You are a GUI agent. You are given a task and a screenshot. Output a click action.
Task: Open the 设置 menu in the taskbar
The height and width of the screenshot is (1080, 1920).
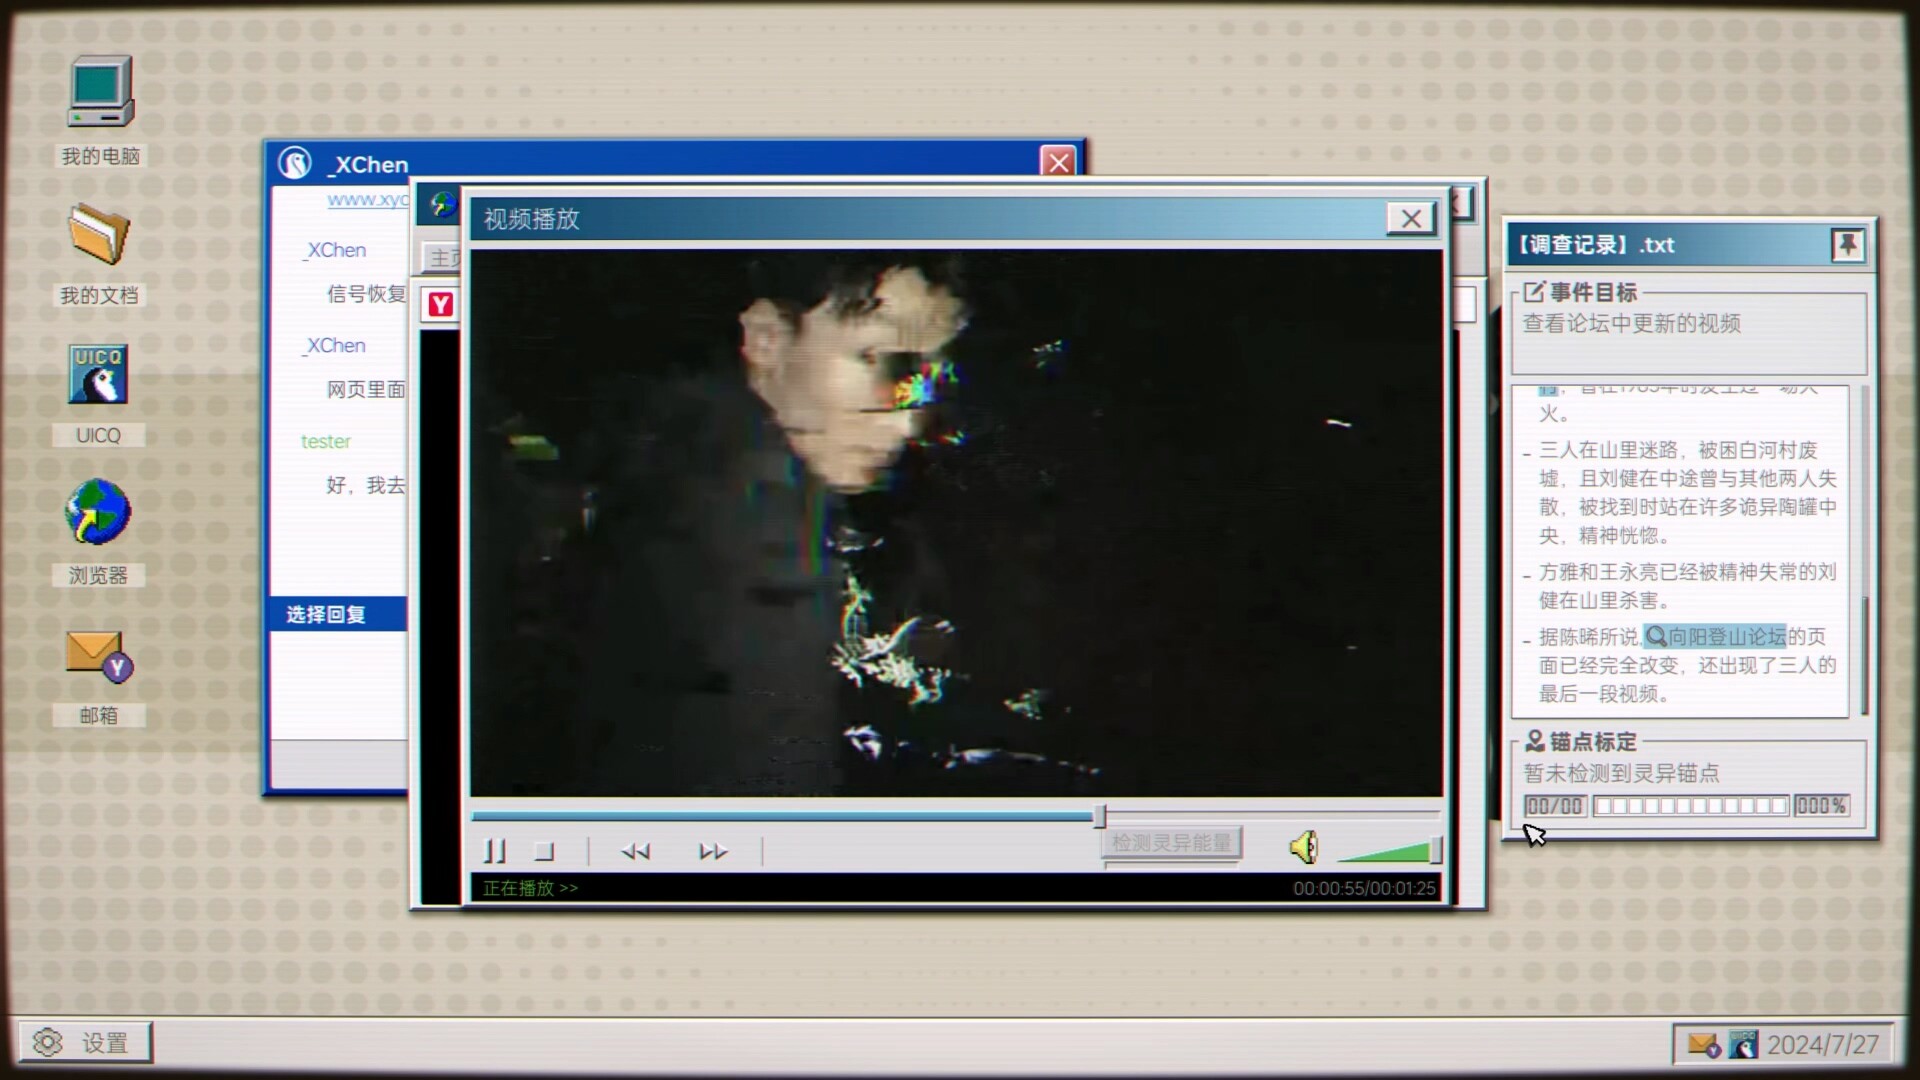click(85, 1042)
